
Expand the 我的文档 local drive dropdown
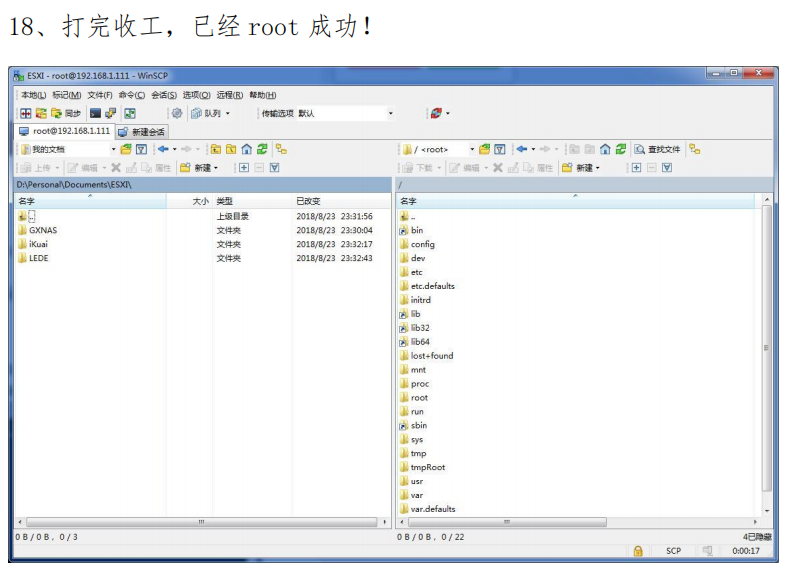(x=113, y=150)
